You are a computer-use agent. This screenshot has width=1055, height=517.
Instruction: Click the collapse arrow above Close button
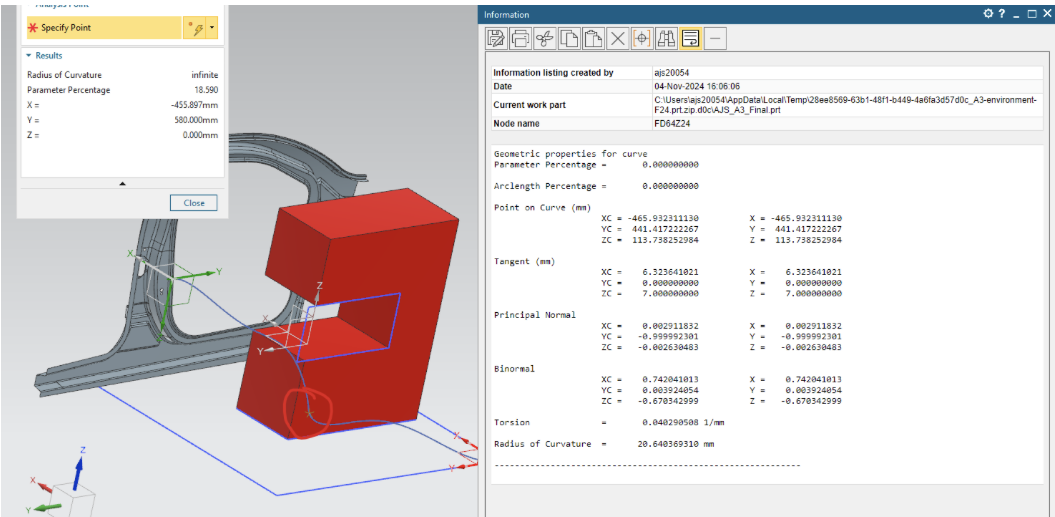pyautogui.click(x=122, y=183)
